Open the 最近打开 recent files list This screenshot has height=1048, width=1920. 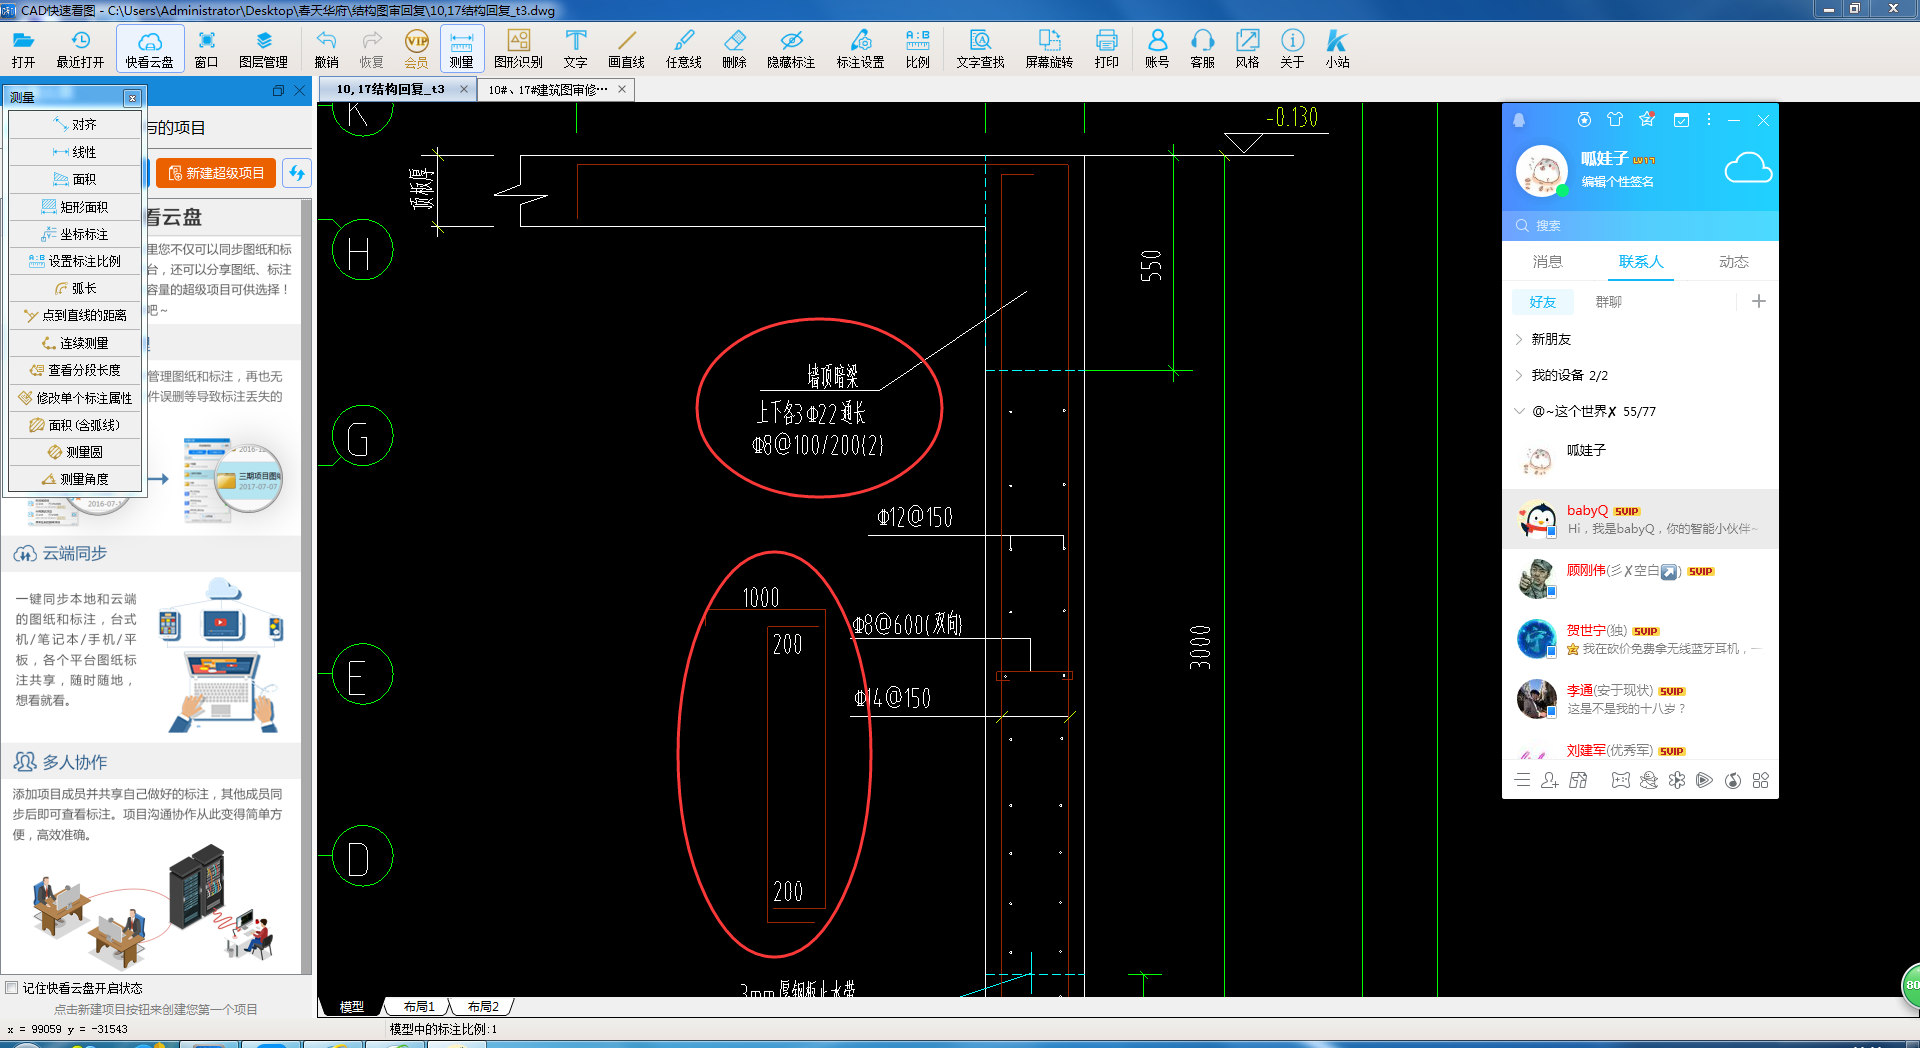point(80,49)
